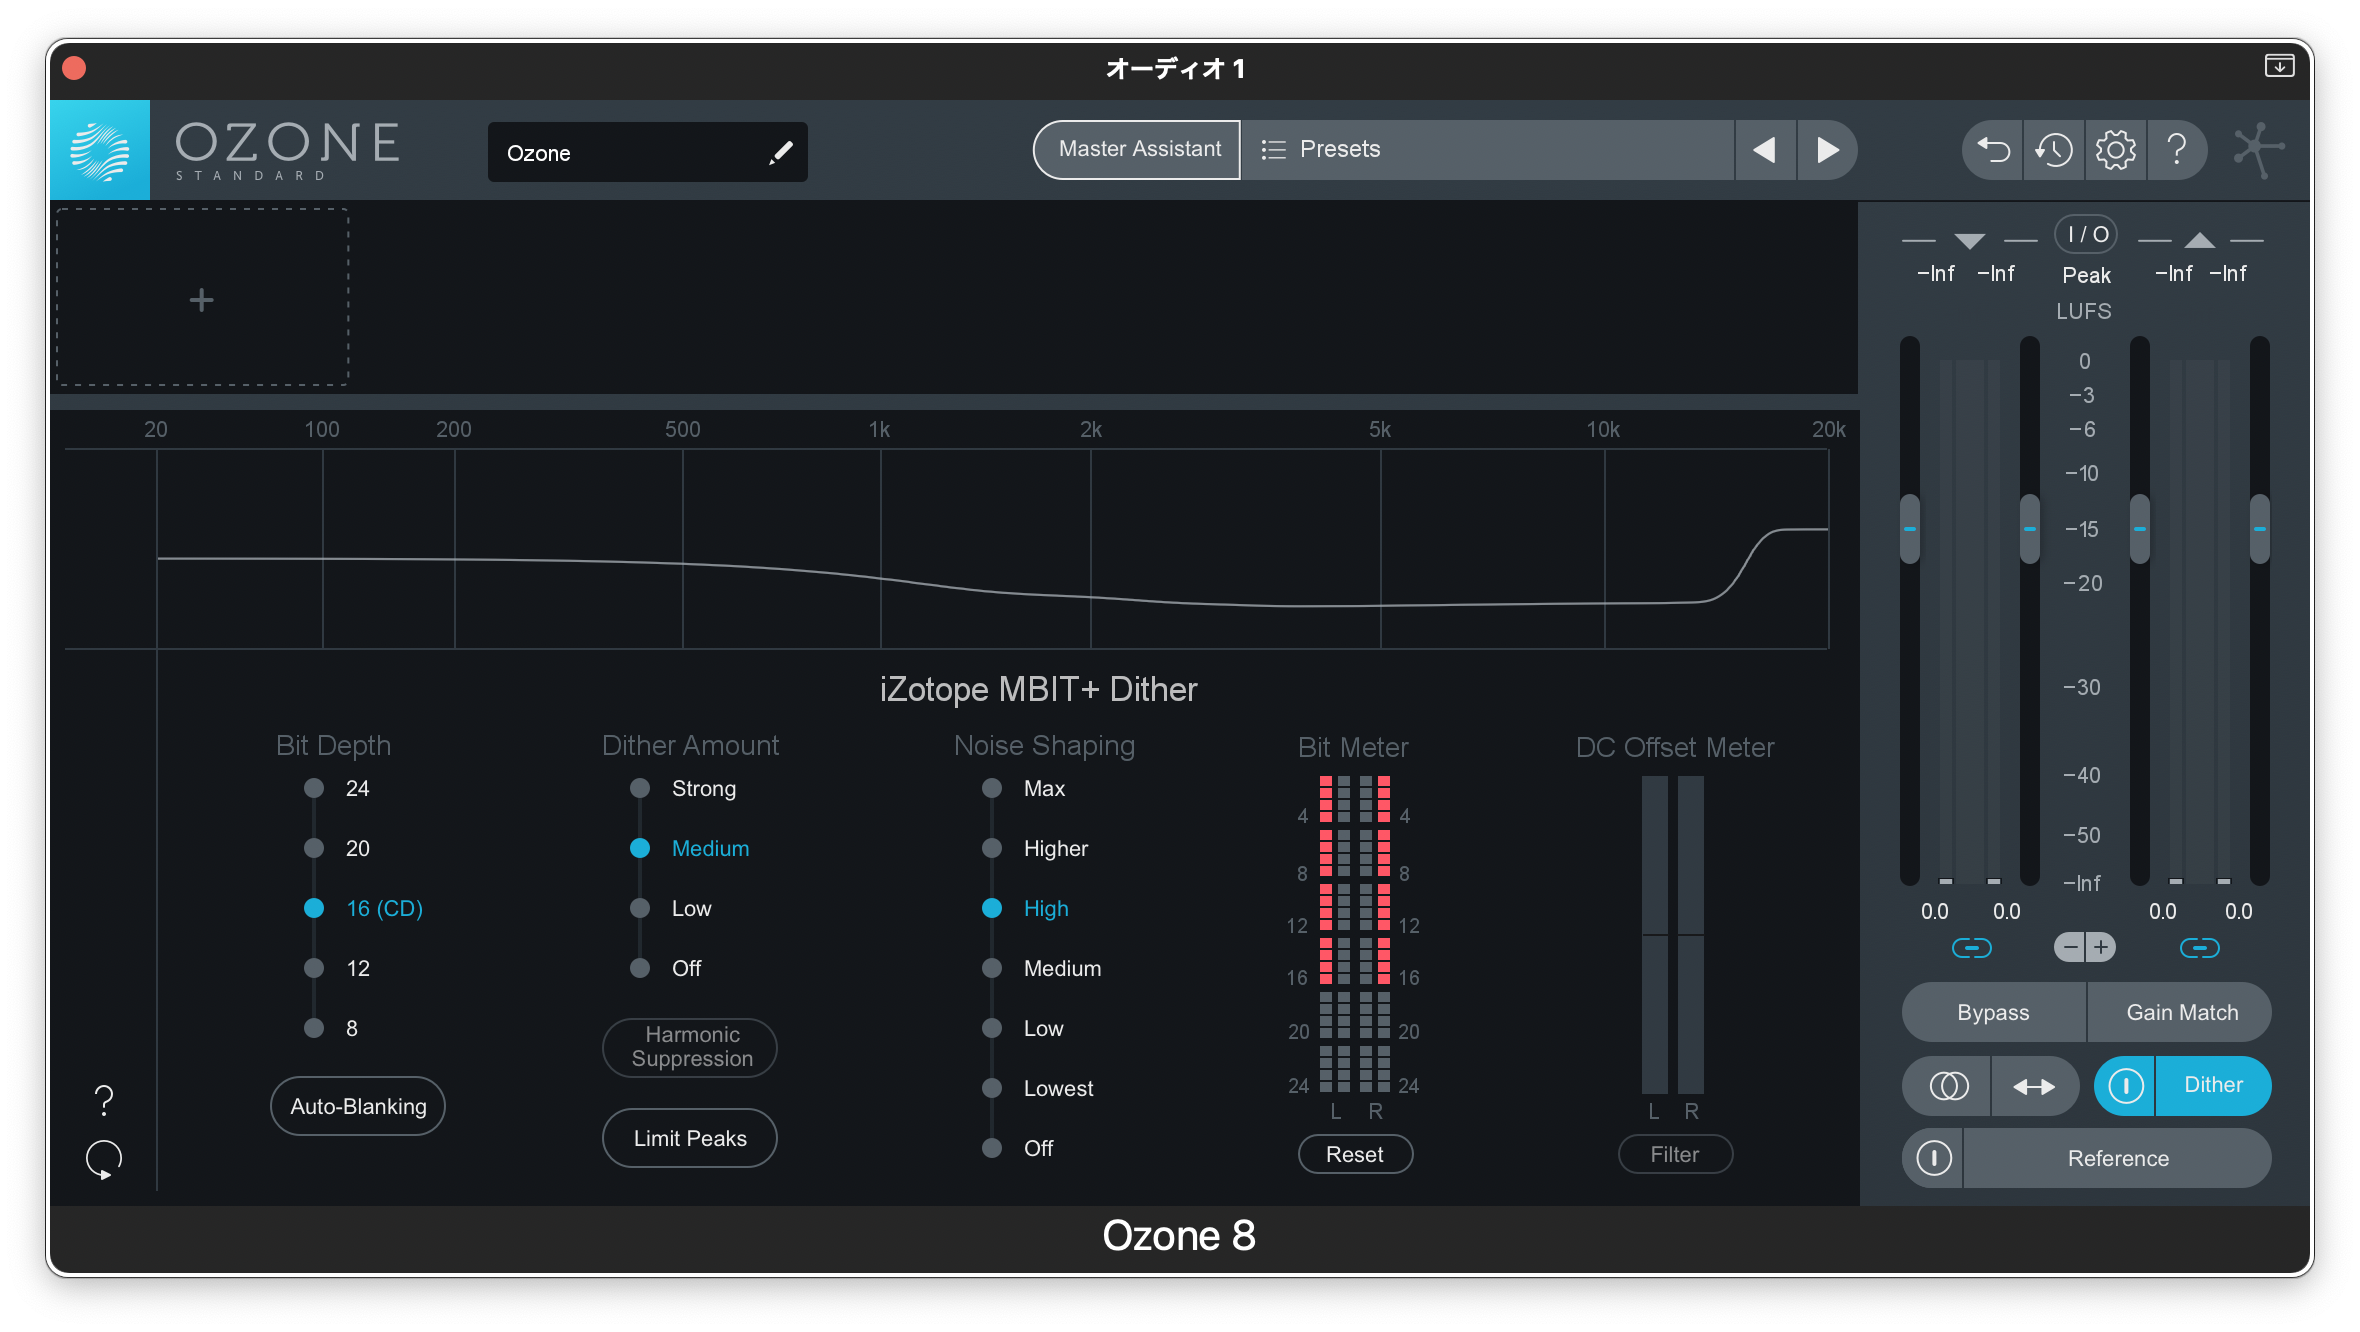Click the Ozone swirl logo icon
Viewport: 2360px width, 1332px height.
(x=100, y=150)
